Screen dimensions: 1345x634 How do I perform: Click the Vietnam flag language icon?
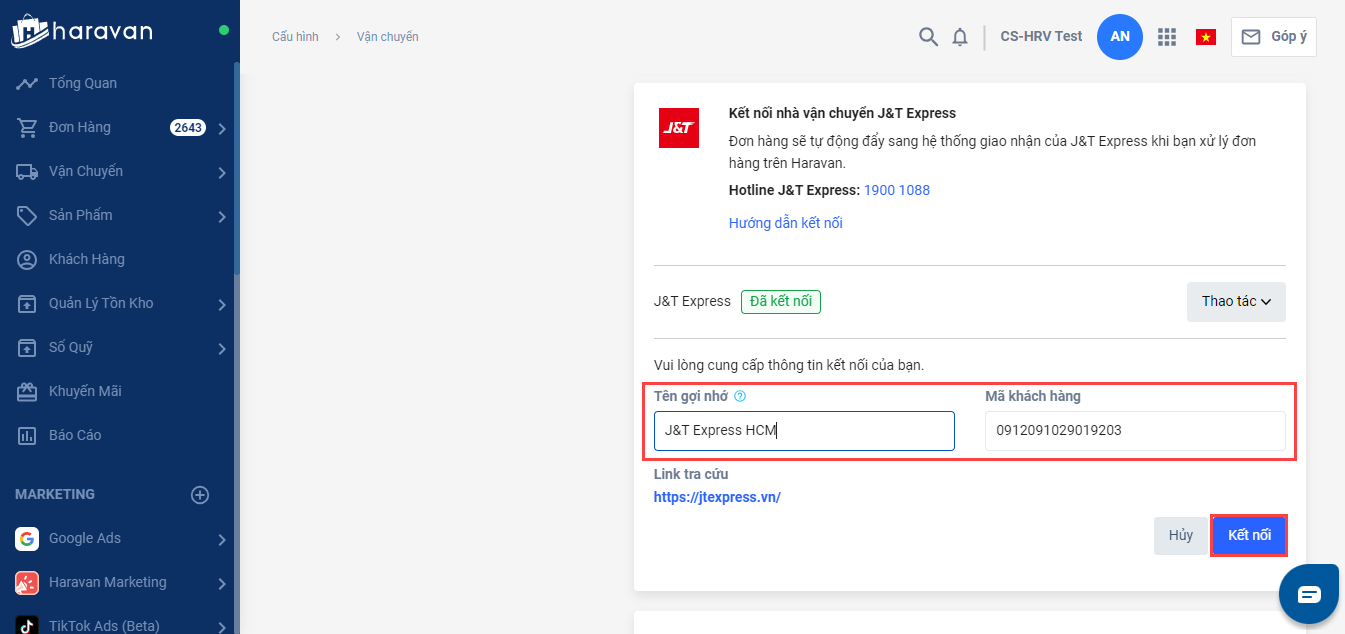pos(1206,37)
